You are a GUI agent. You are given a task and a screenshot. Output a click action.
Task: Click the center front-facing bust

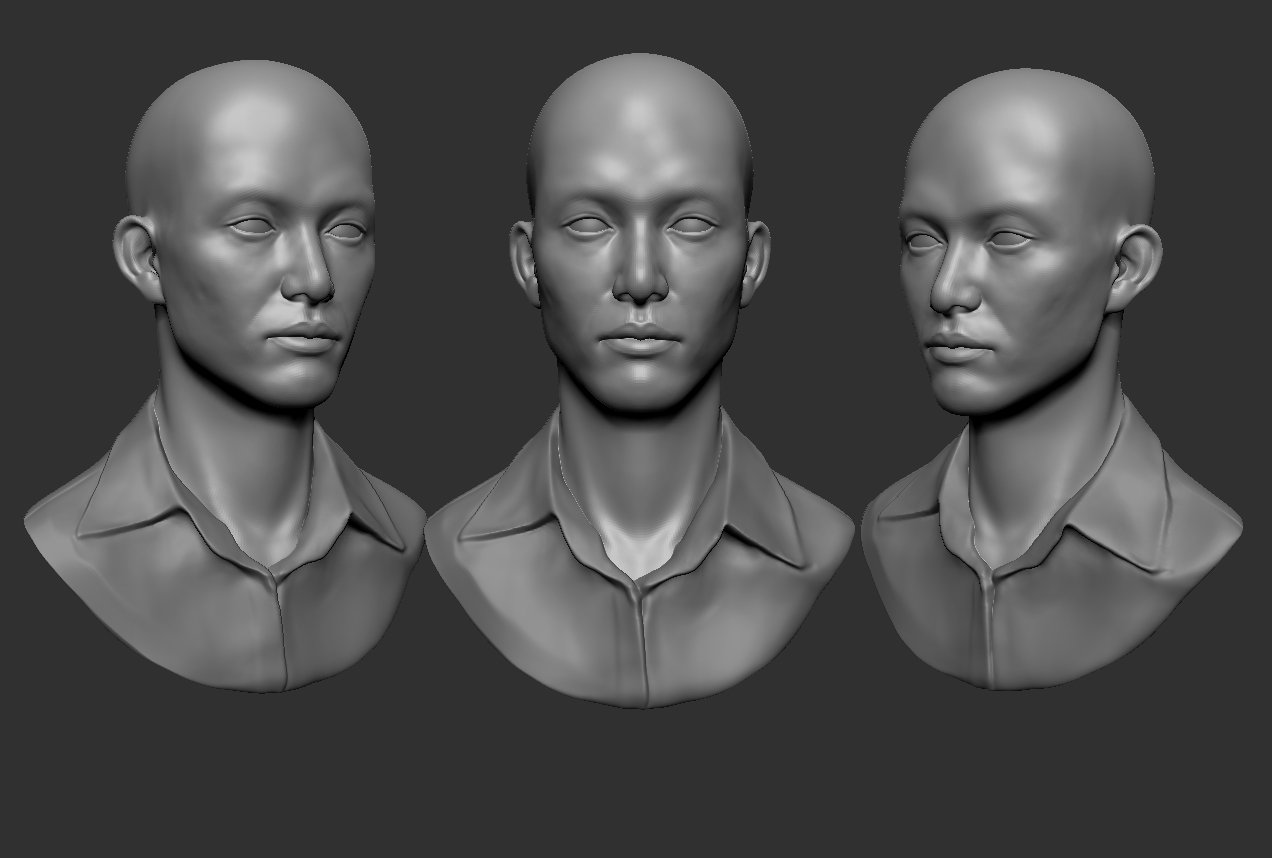[640, 300]
